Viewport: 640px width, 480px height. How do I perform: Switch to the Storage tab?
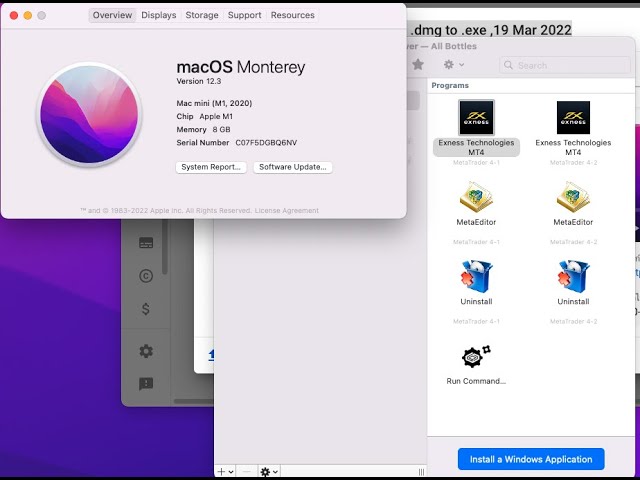click(202, 15)
